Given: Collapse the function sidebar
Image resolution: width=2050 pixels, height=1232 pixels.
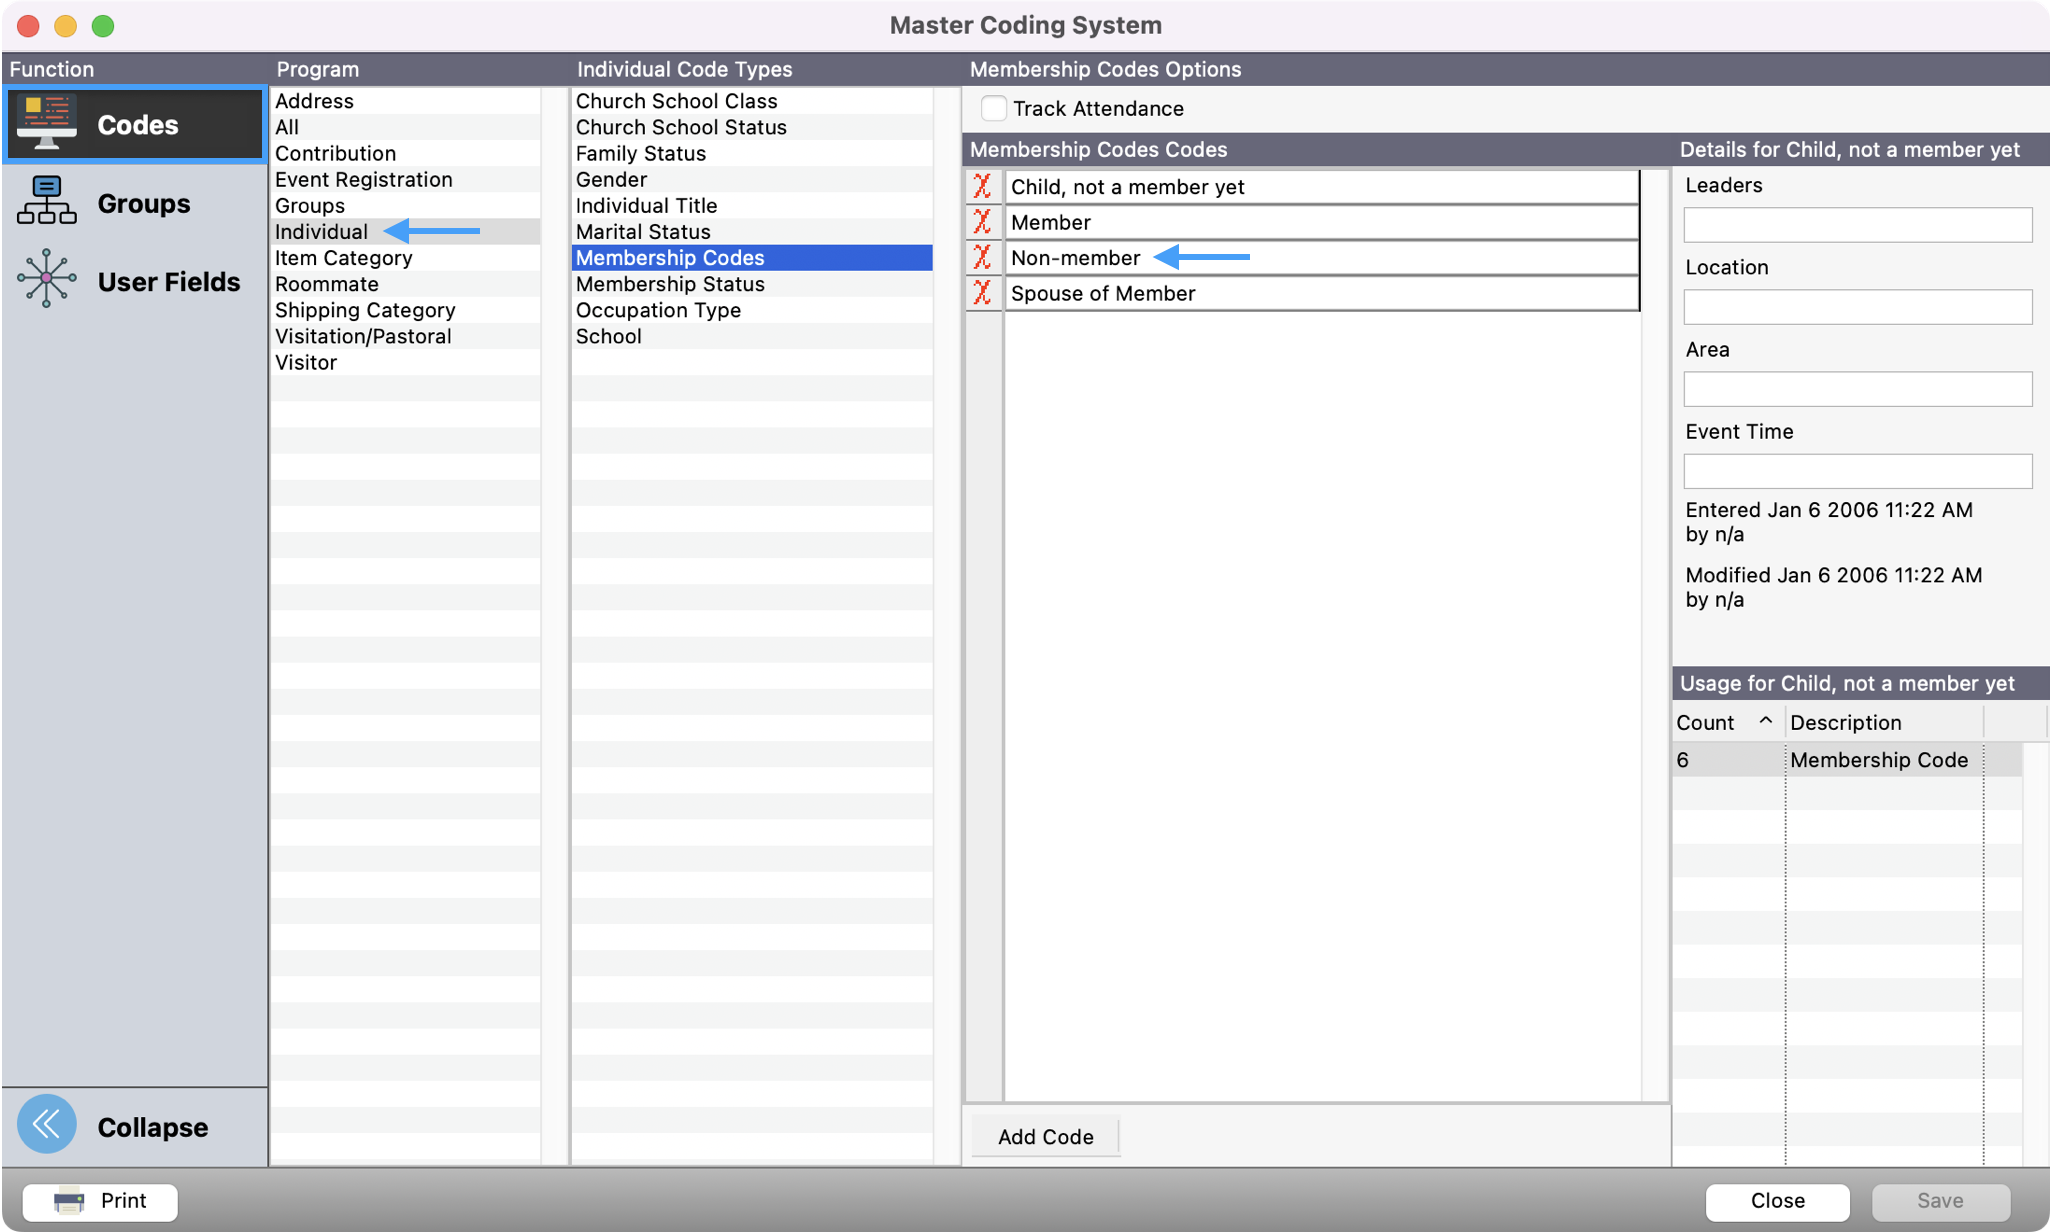Looking at the screenshot, I should [x=46, y=1124].
